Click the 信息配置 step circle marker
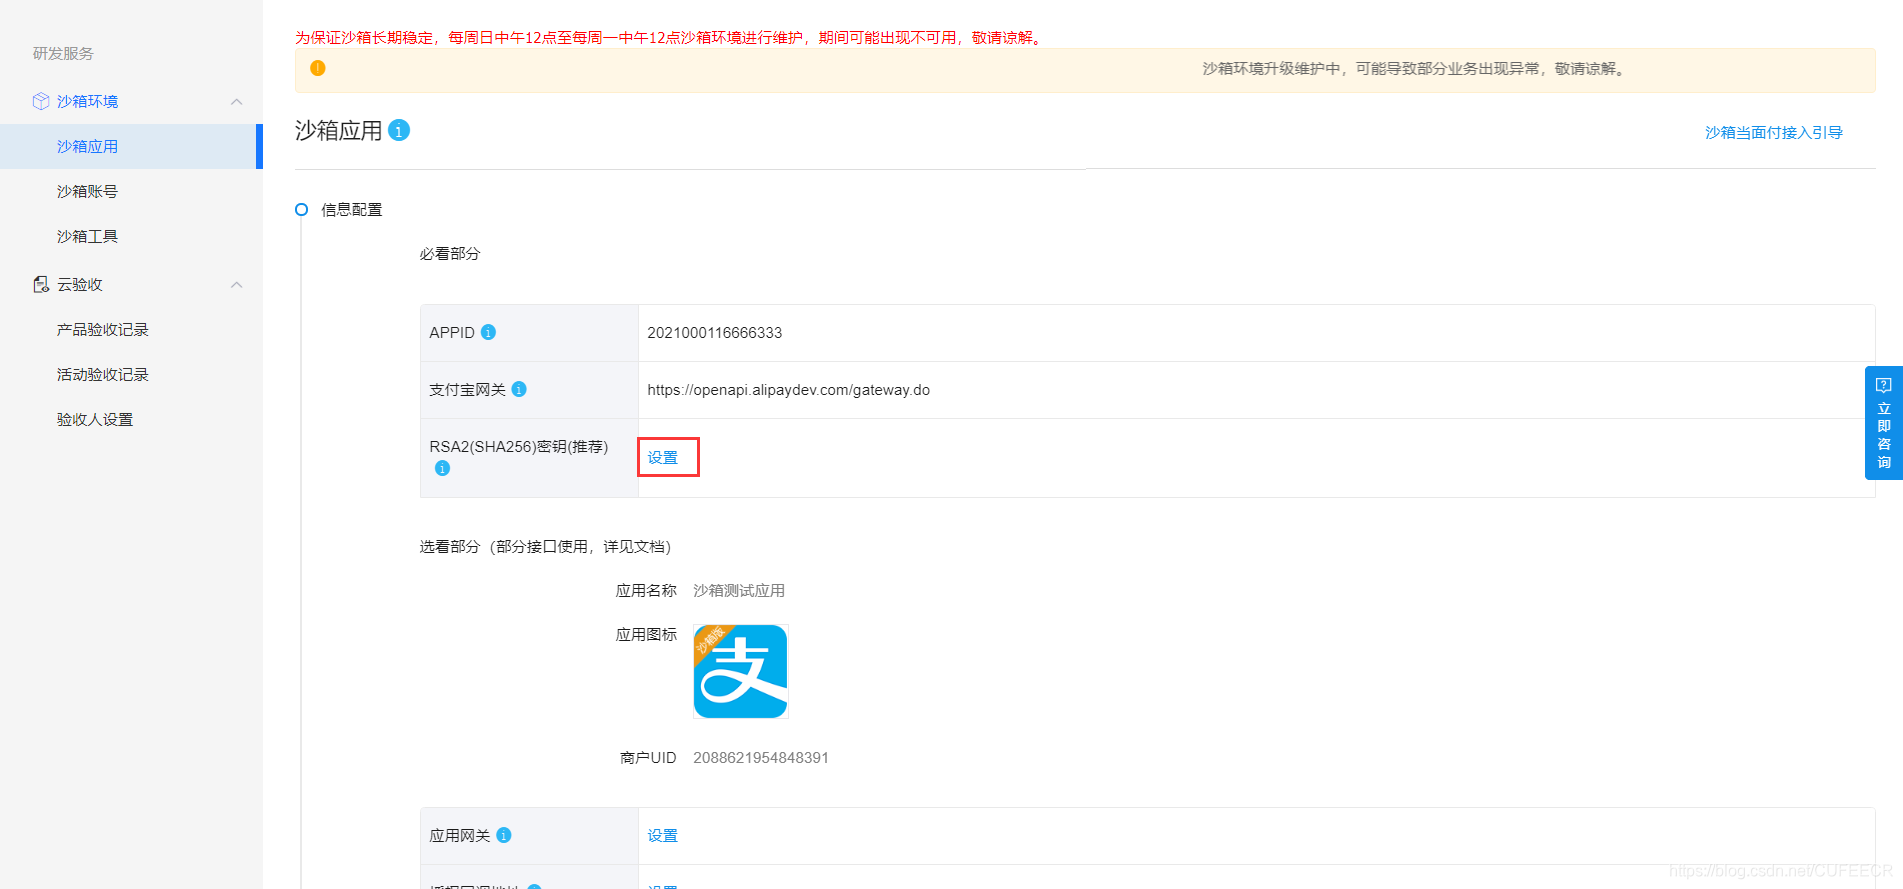 click(301, 209)
